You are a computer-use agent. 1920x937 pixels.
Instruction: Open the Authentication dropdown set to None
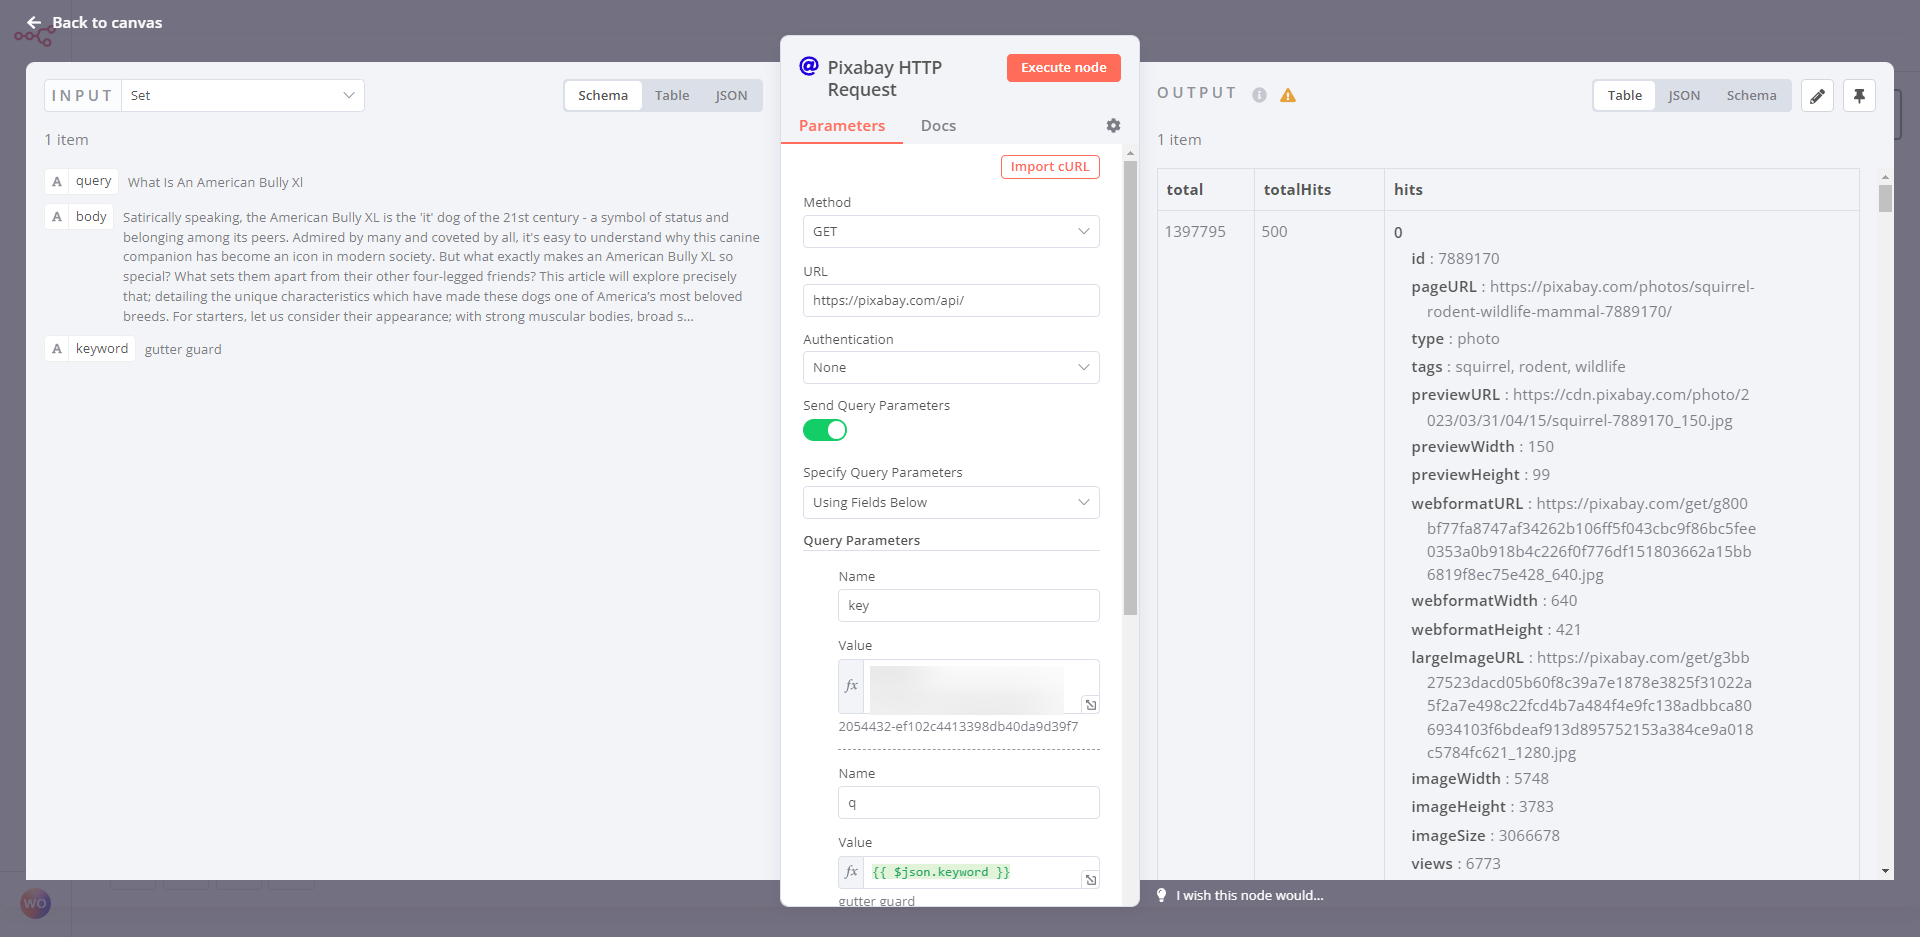(x=950, y=367)
